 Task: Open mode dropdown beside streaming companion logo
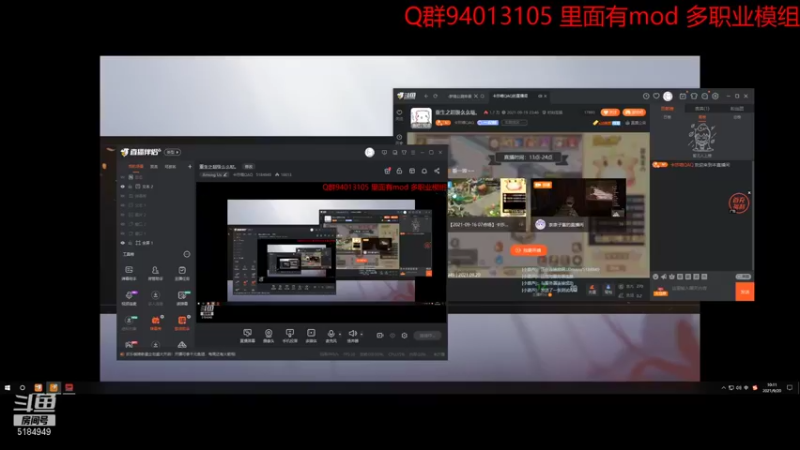172,152
